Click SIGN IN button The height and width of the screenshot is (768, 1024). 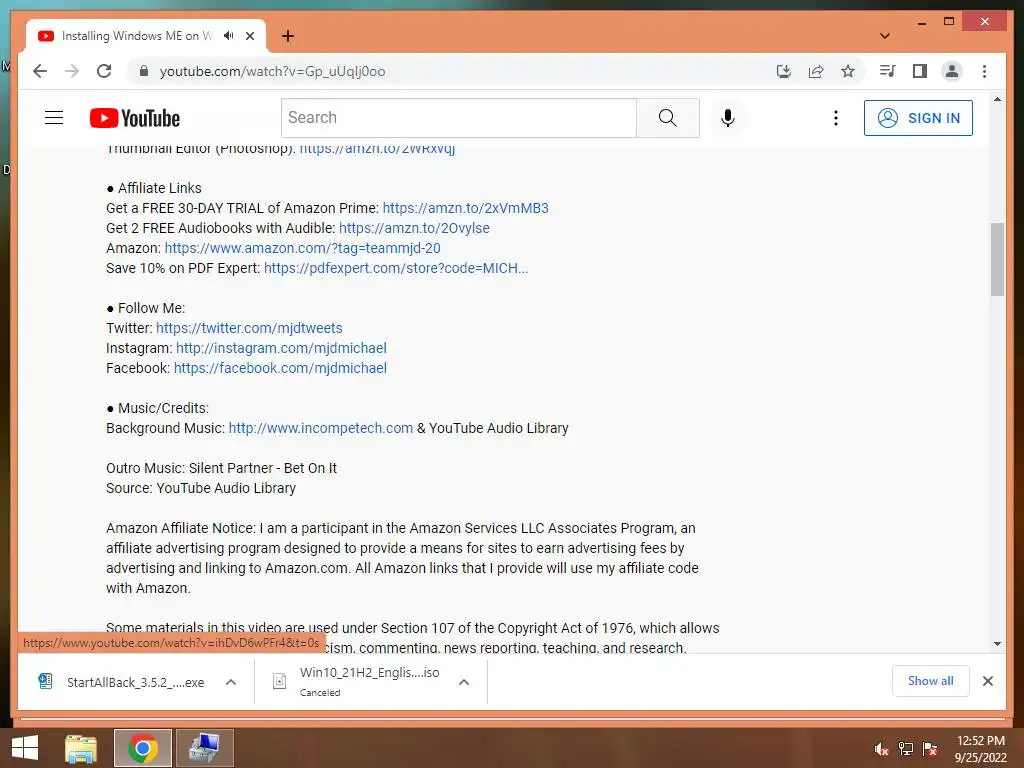(918, 118)
